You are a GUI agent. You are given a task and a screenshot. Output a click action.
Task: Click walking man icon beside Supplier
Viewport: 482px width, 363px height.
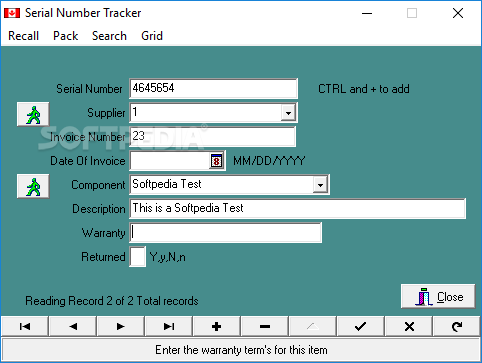click(x=33, y=114)
